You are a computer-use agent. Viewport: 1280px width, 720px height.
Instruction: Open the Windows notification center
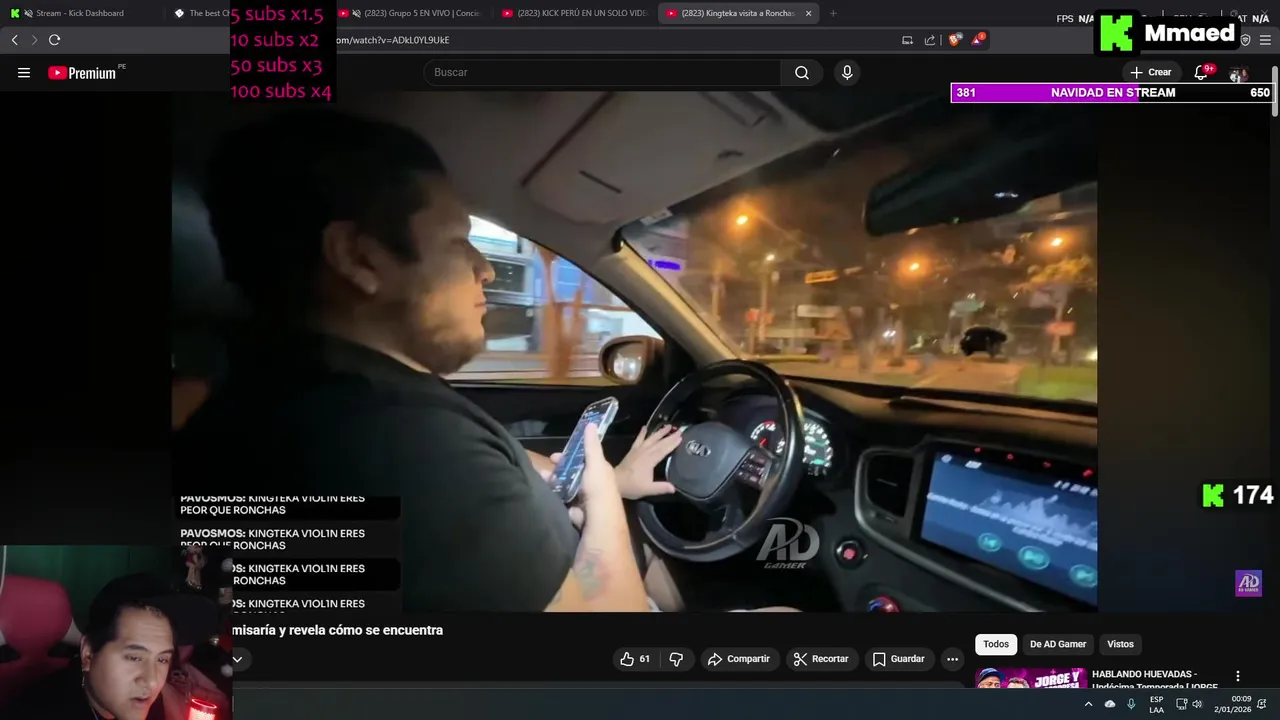[1262, 704]
